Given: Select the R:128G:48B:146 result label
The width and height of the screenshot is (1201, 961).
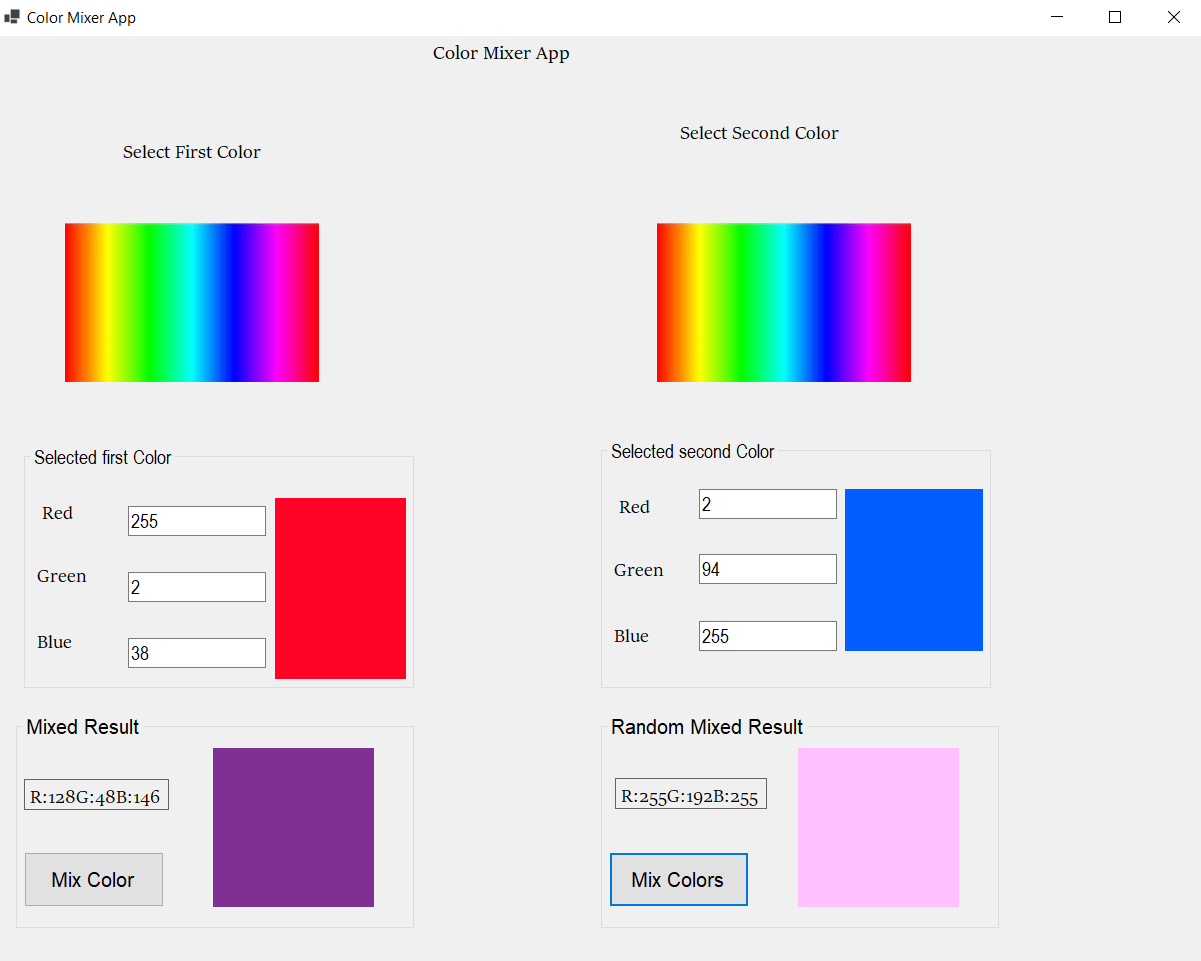Looking at the screenshot, I should point(96,794).
